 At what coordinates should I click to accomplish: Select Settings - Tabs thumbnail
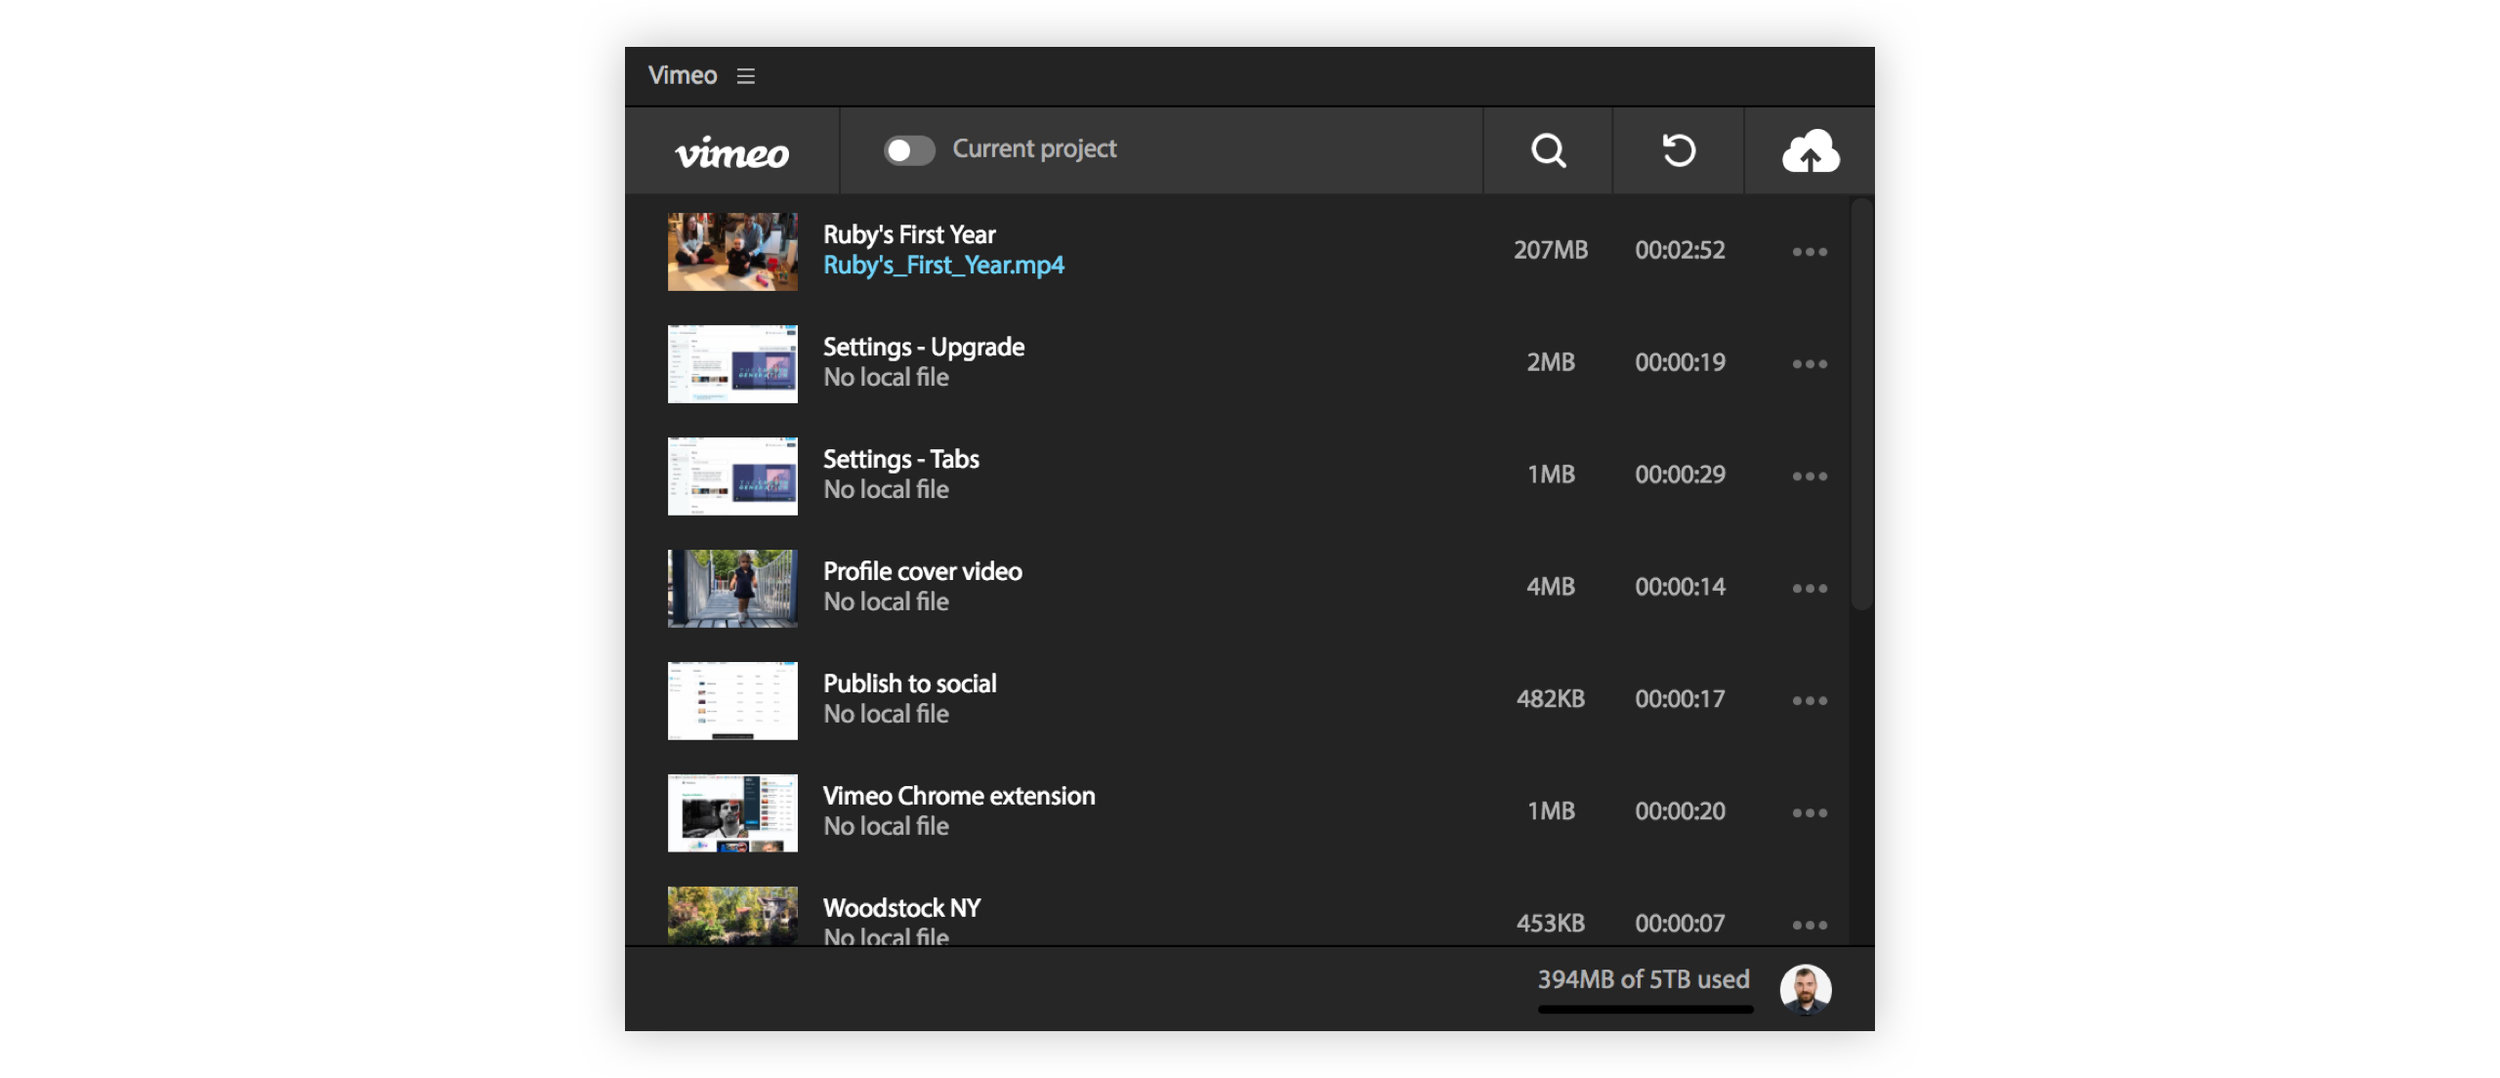[x=732, y=475]
